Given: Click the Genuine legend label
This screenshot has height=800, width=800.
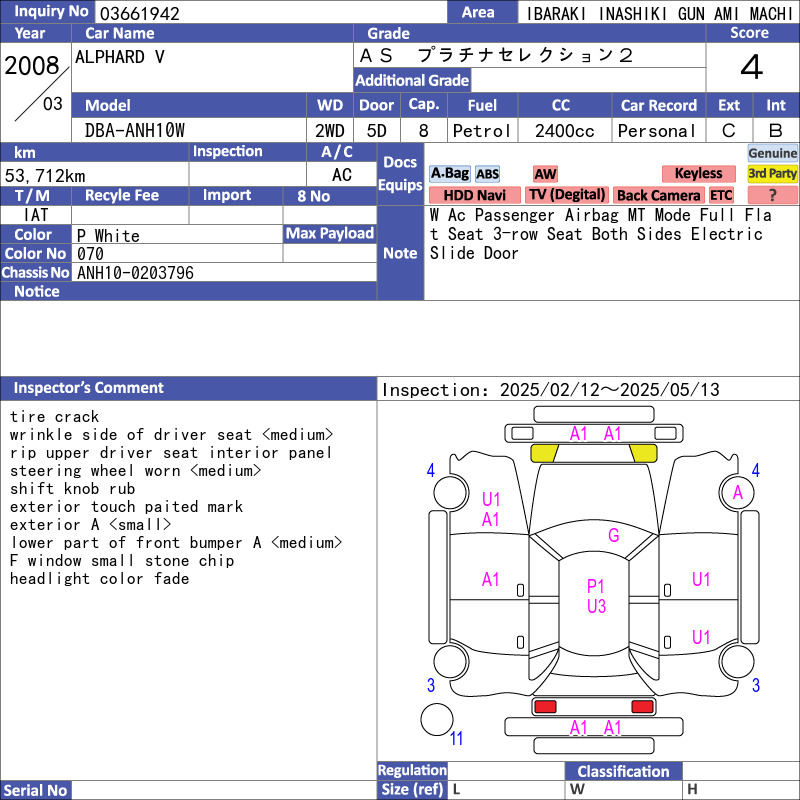Looking at the screenshot, I should click(x=773, y=153).
